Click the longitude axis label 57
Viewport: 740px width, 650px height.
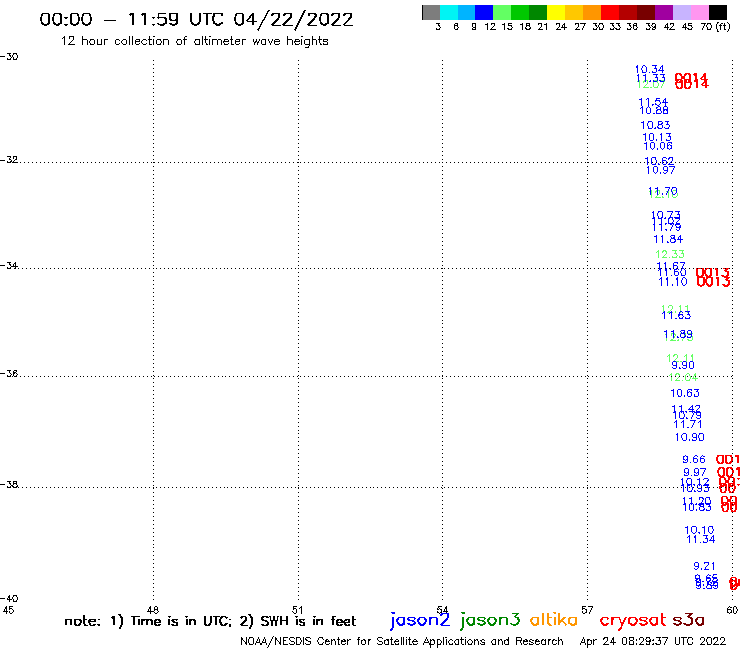(587, 610)
